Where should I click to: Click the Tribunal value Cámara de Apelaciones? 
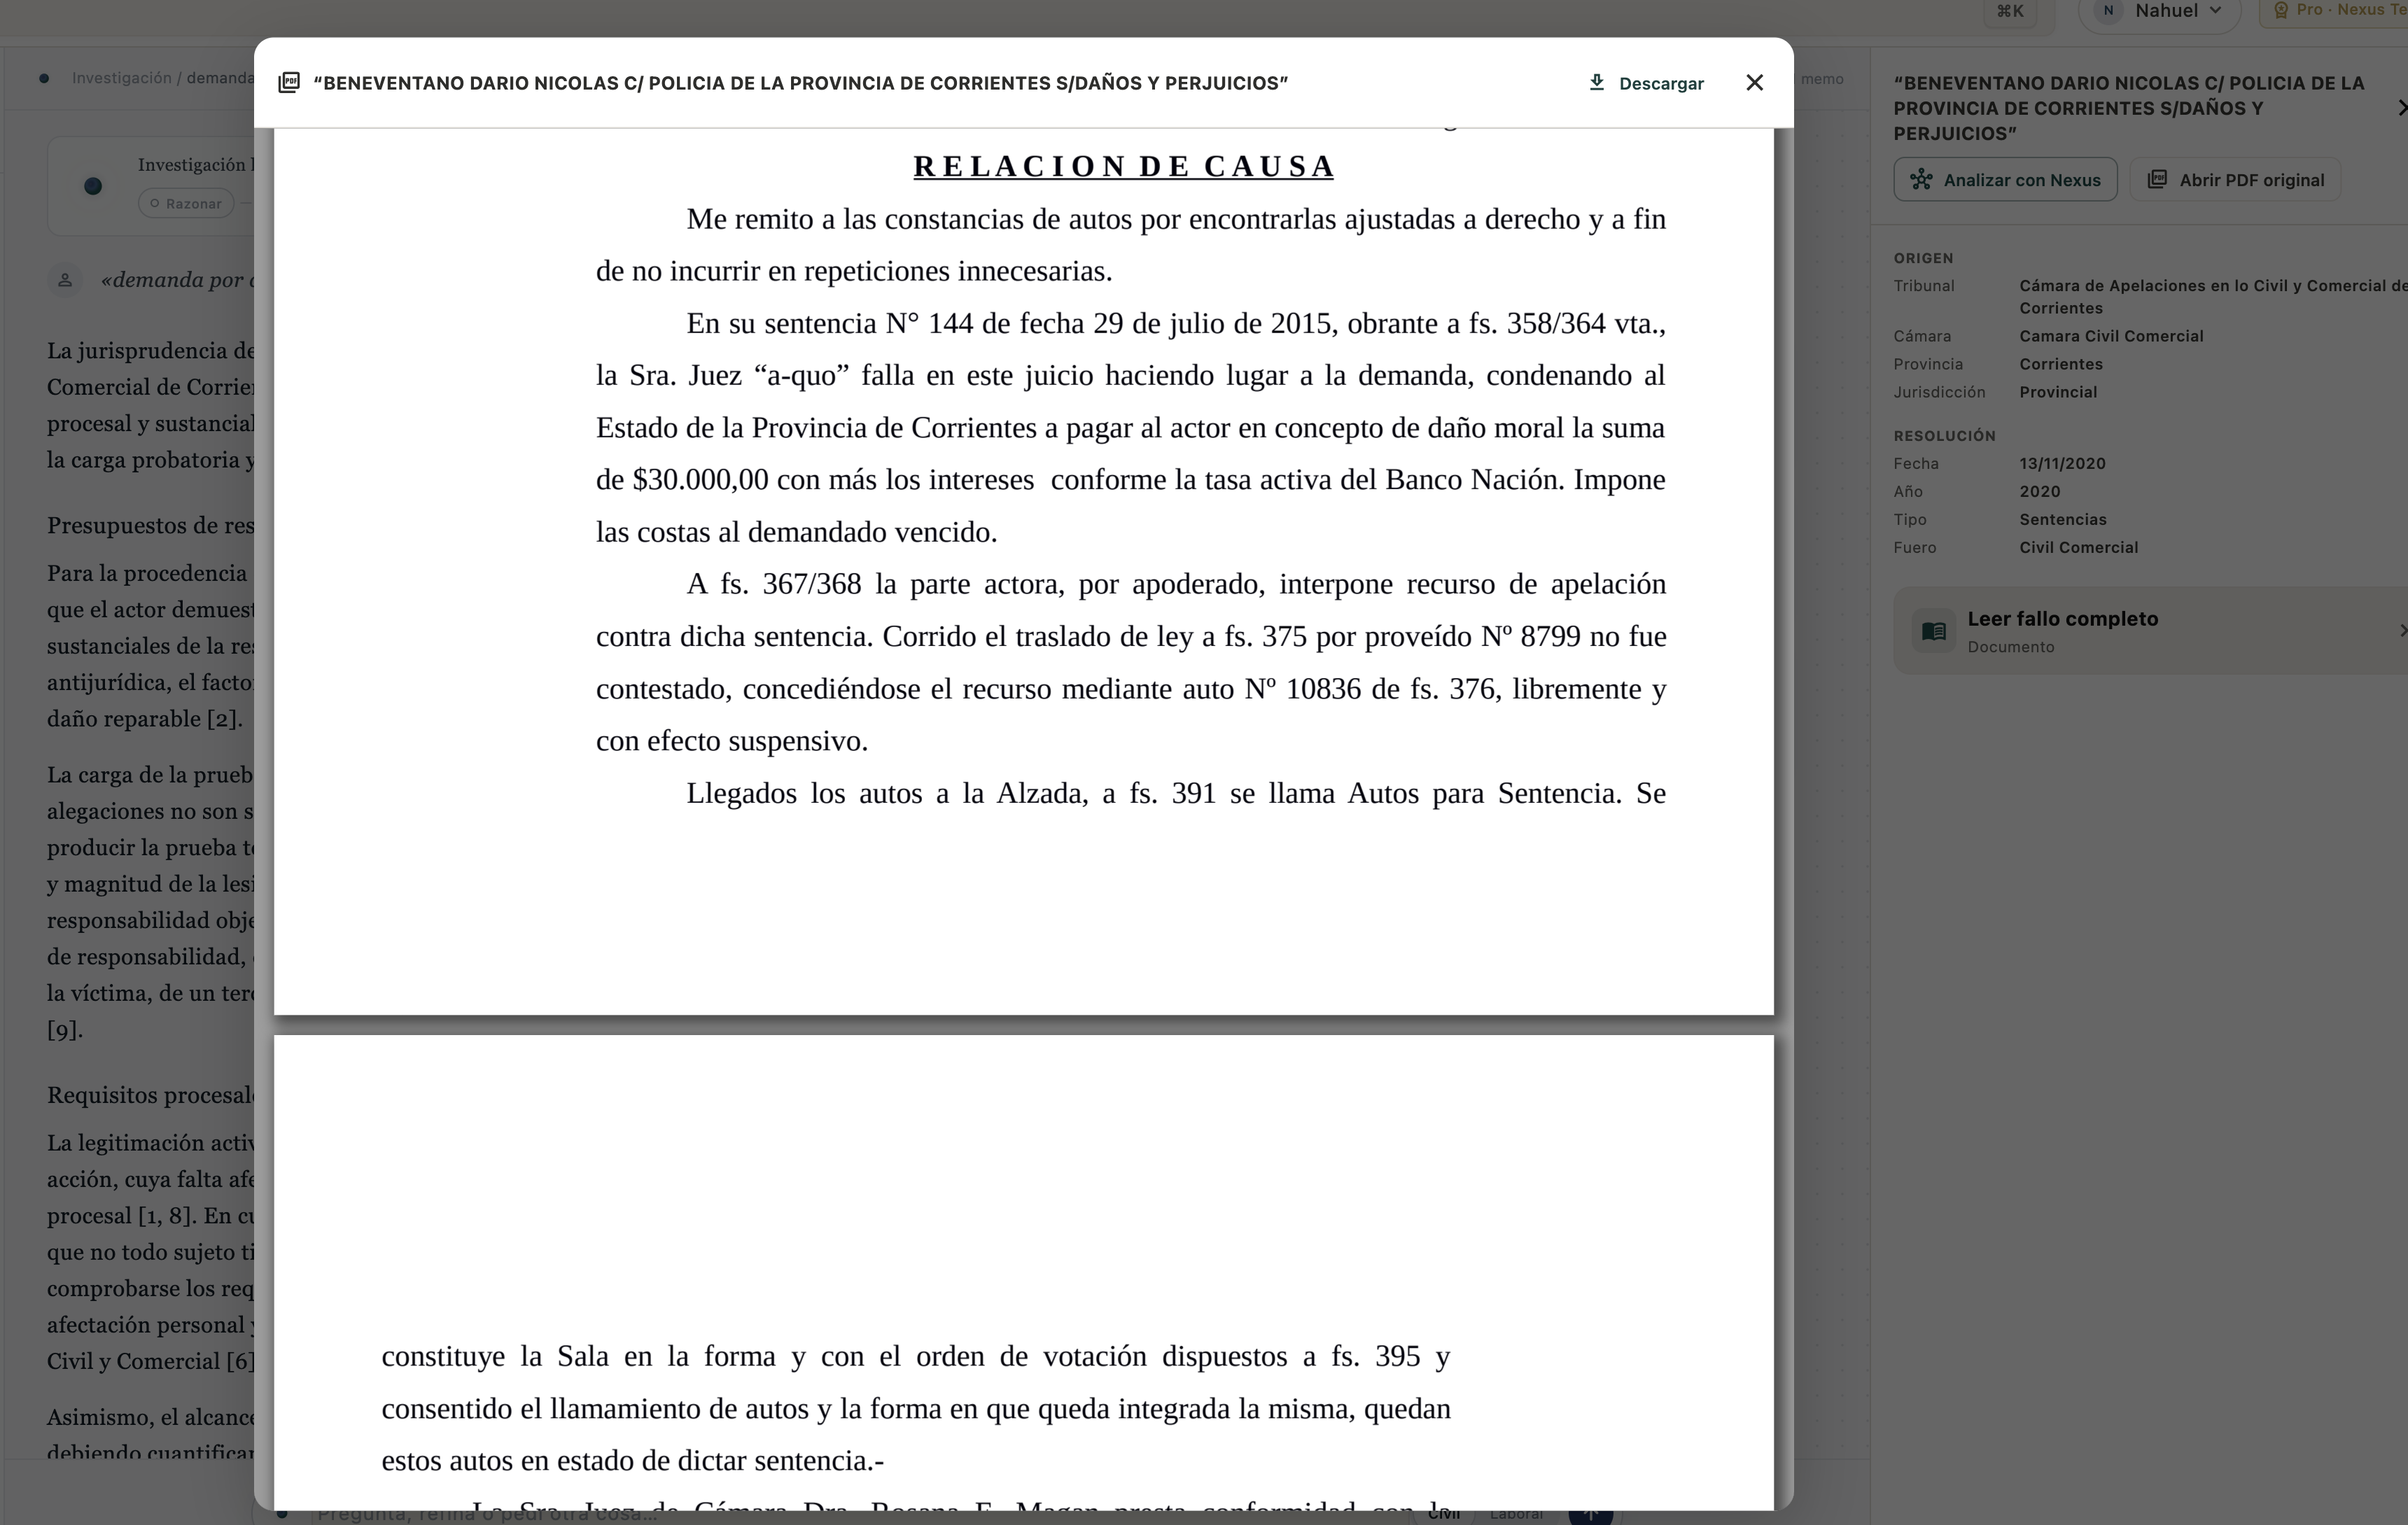(x=2213, y=297)
